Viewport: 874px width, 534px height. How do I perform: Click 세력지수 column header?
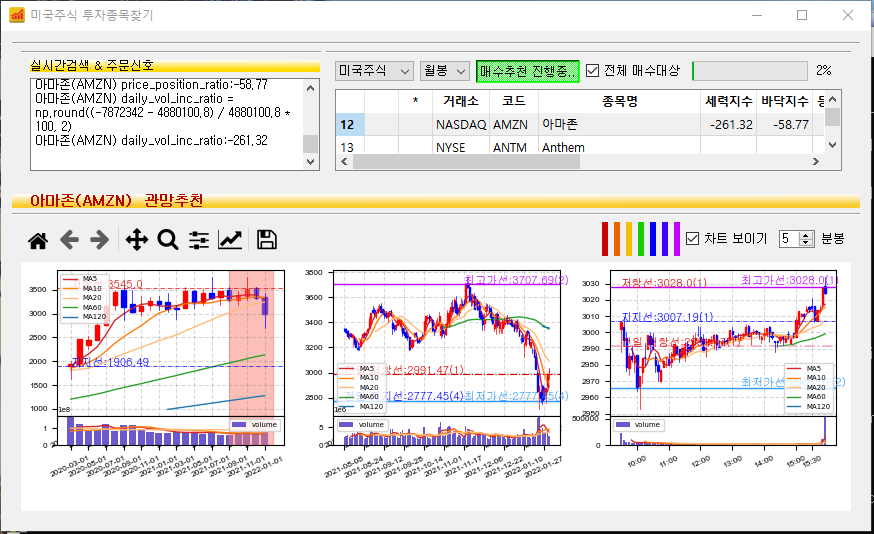pyautogui.click(x=729, y=101)
